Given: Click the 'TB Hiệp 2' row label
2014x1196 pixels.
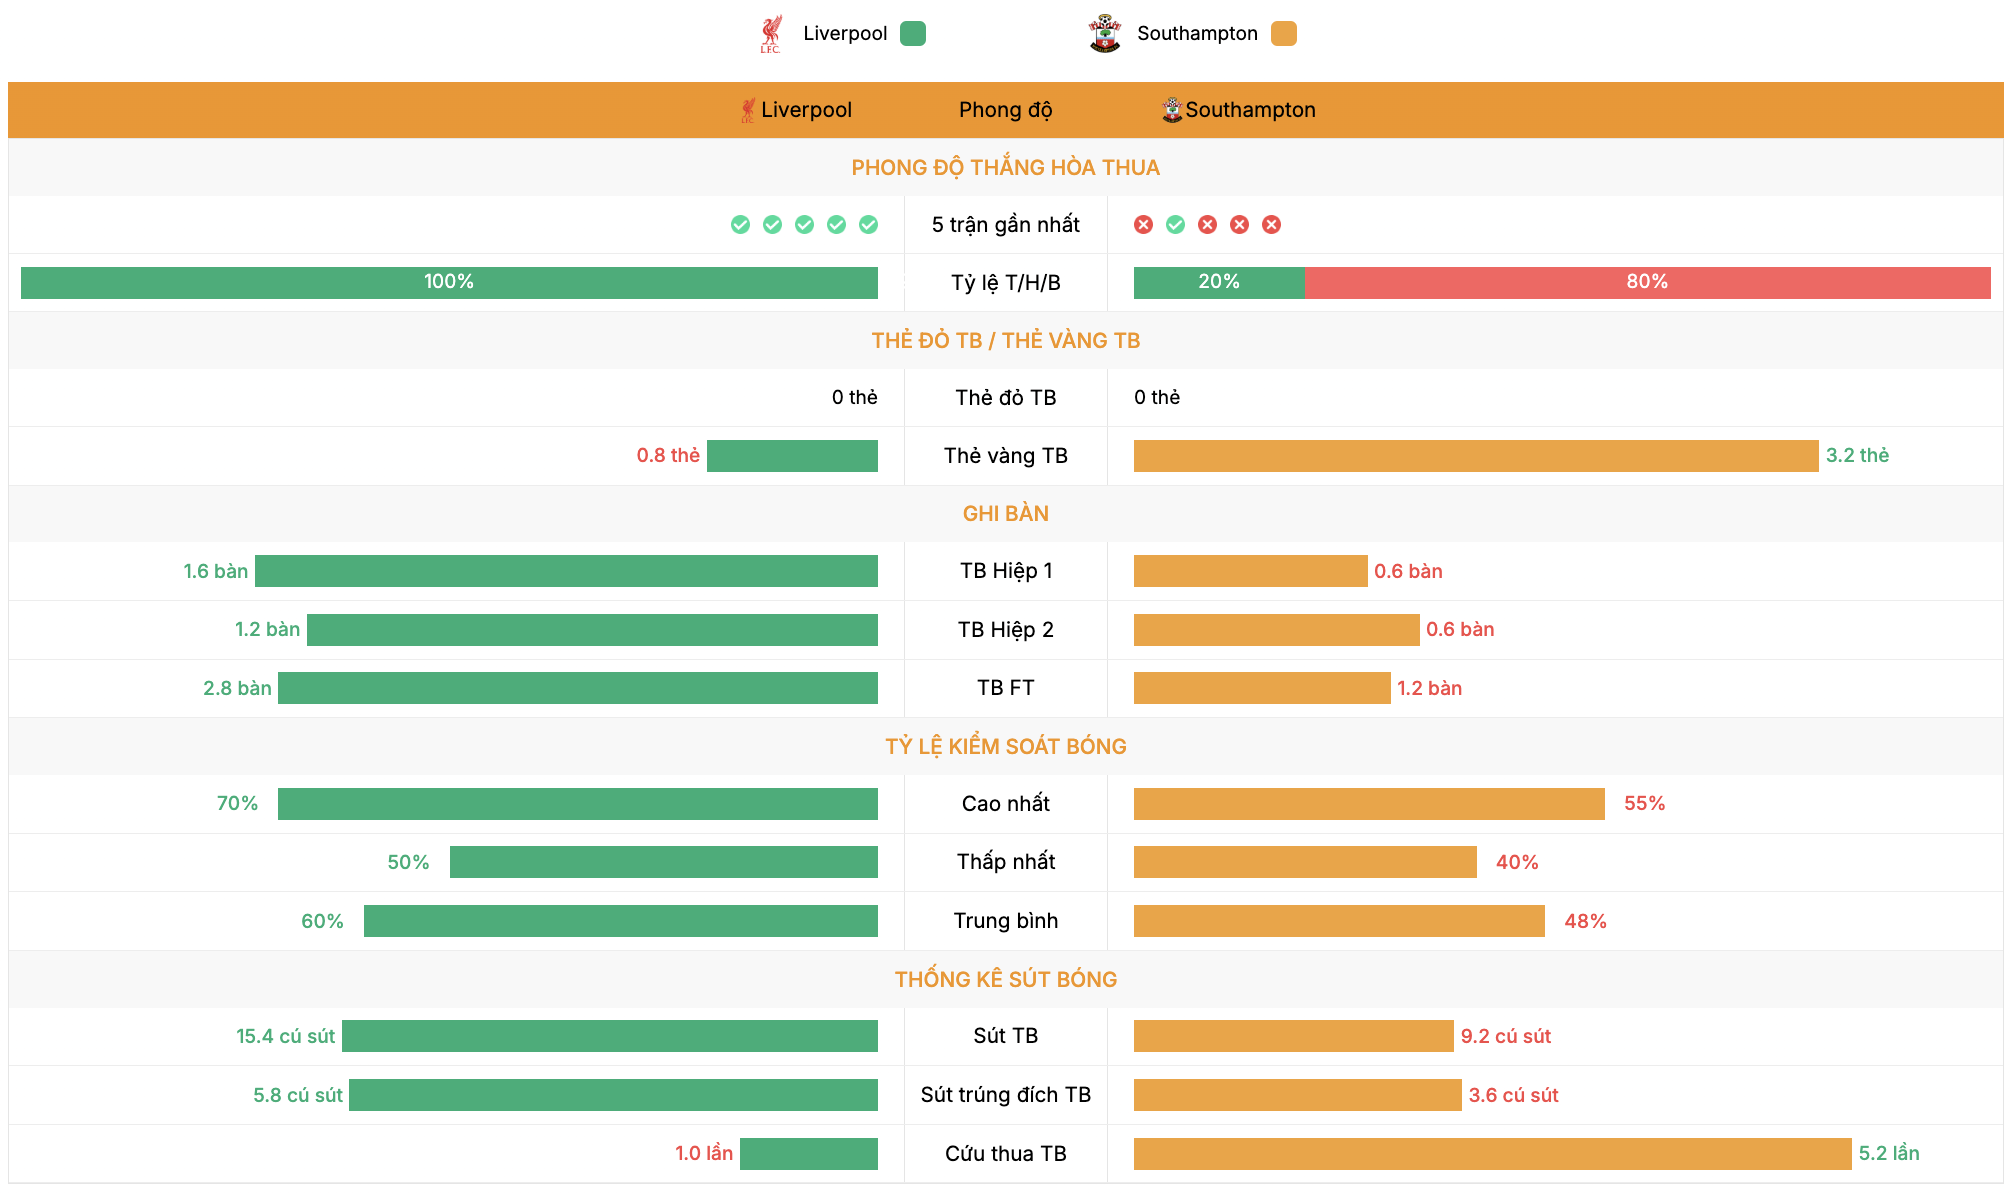Looking at the screenshot, I should point(1005,630).
